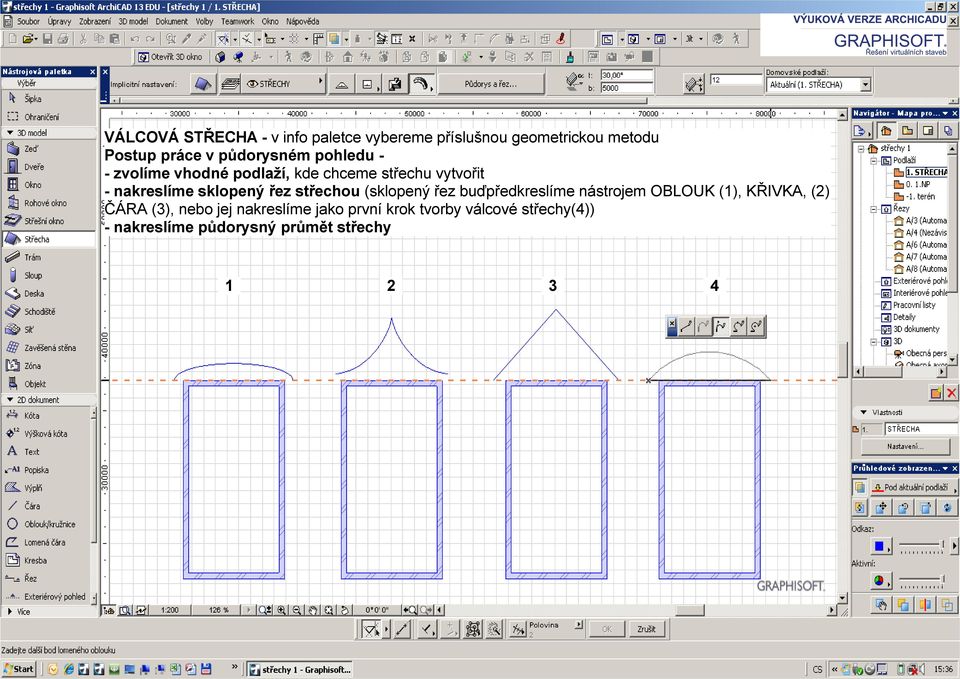Click the Odkaz blue color swatch
960x679 pixels.
click(x=879, y=546)
